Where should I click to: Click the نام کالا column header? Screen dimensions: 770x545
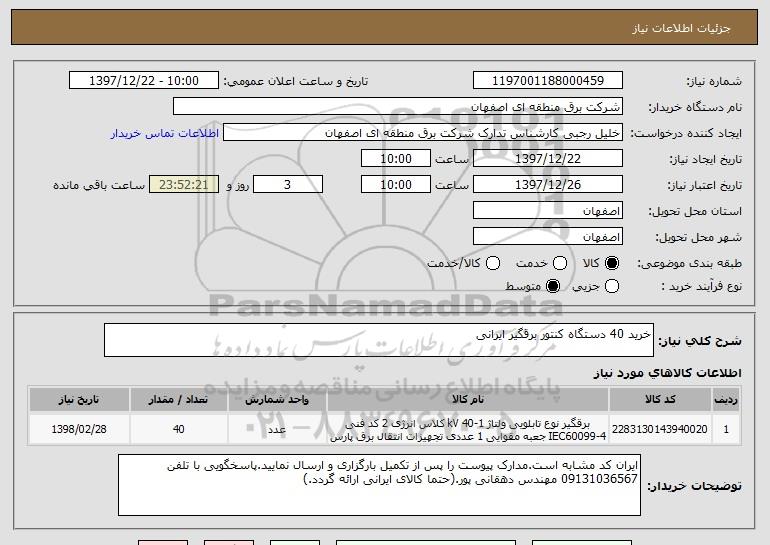tap(468, 399)
